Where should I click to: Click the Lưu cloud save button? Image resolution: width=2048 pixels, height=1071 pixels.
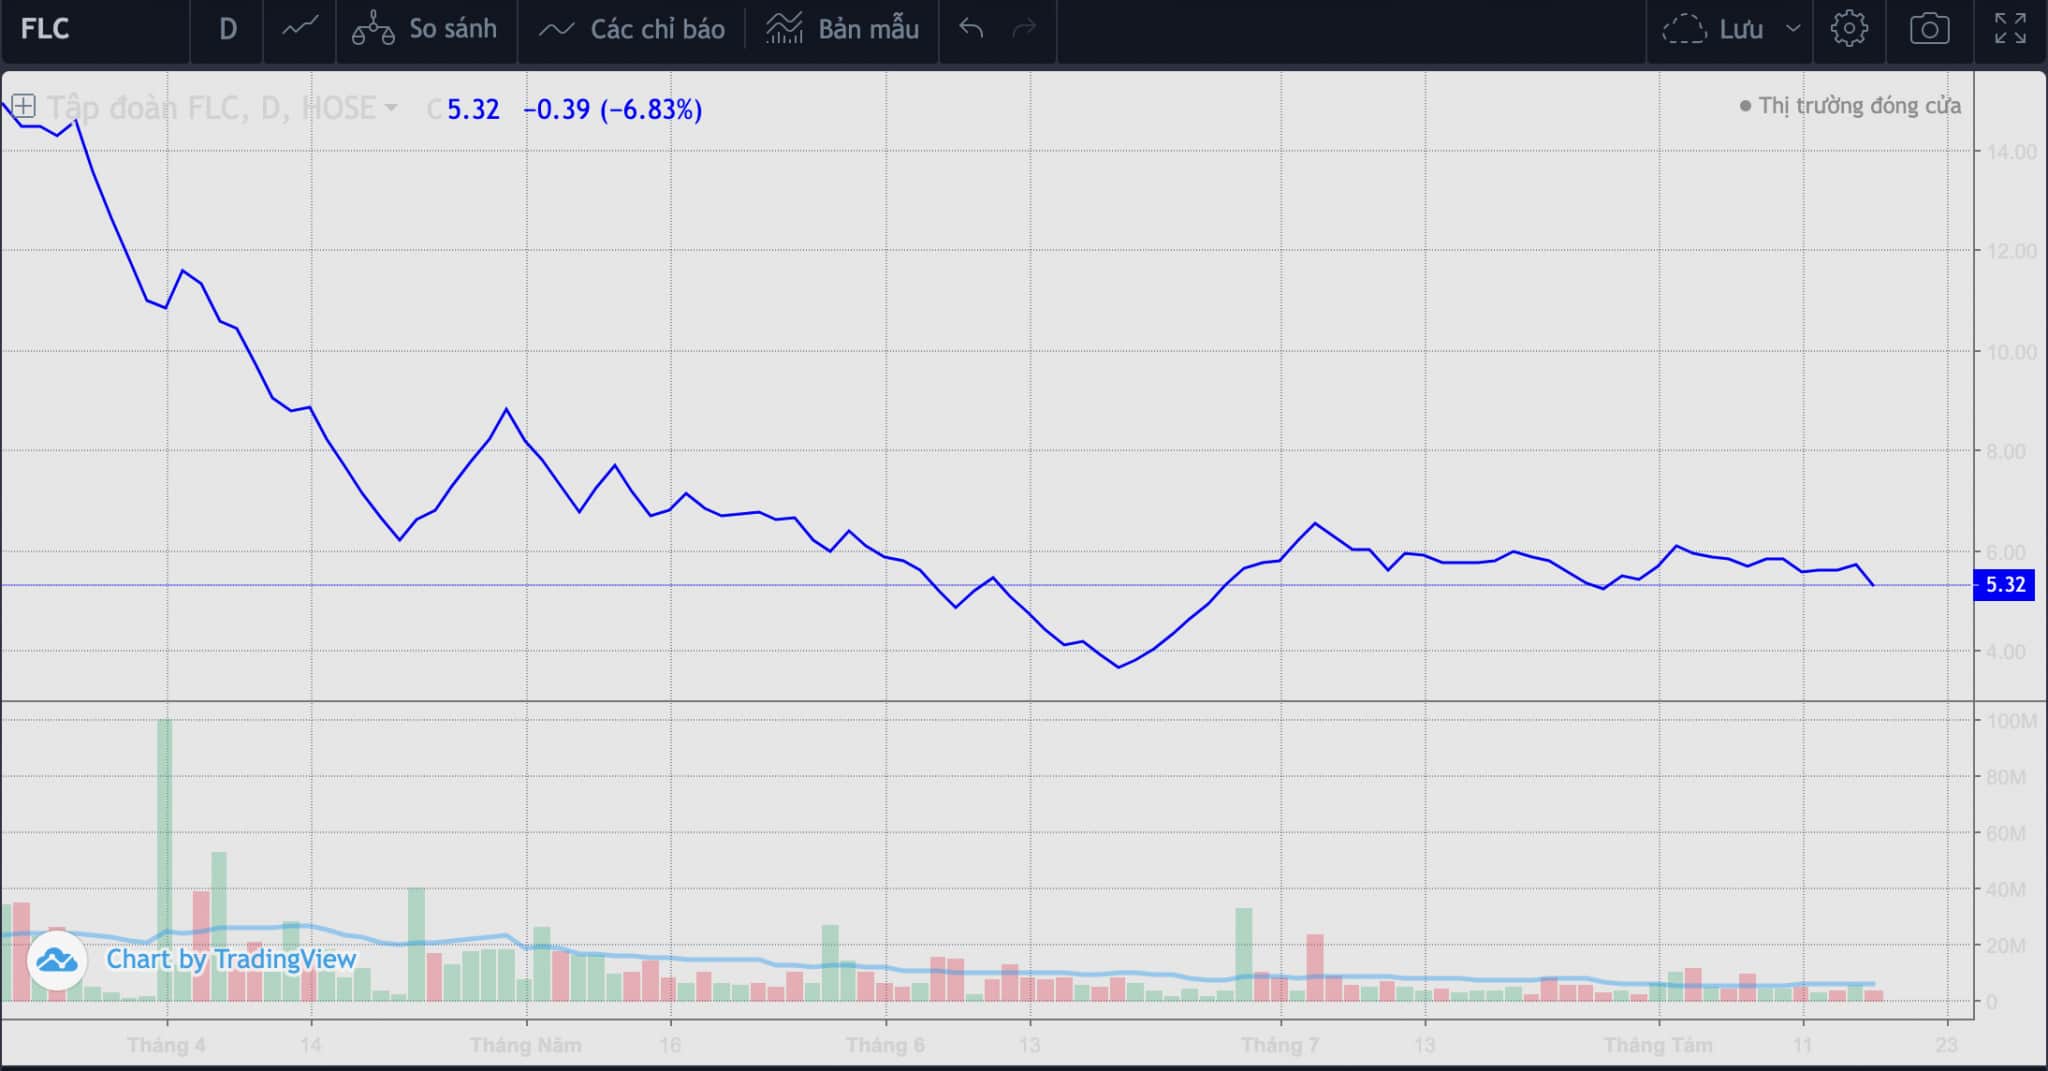tap(1712, 29)
